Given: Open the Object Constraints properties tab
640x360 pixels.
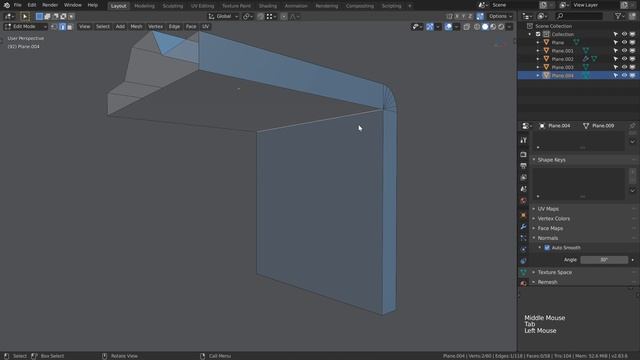Looking at the screenshot, I should click(523, 261).
